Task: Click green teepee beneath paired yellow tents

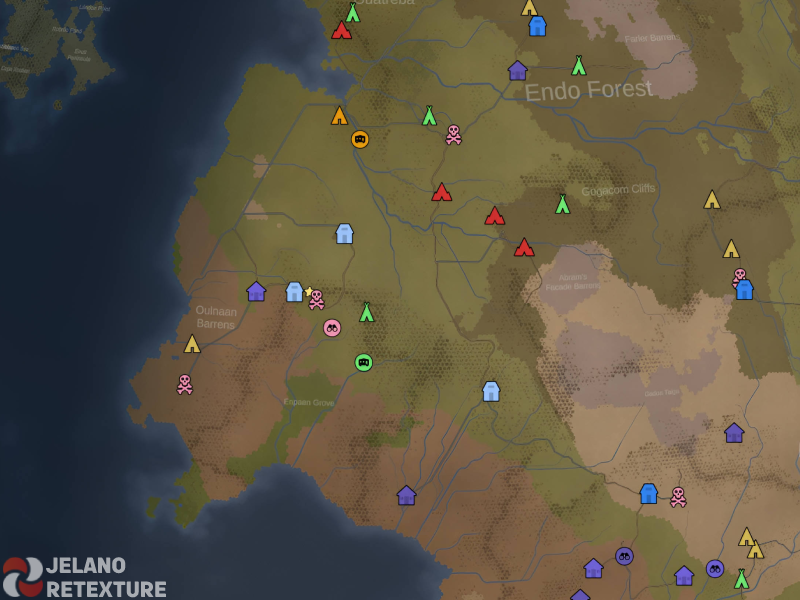Action: 741,579
